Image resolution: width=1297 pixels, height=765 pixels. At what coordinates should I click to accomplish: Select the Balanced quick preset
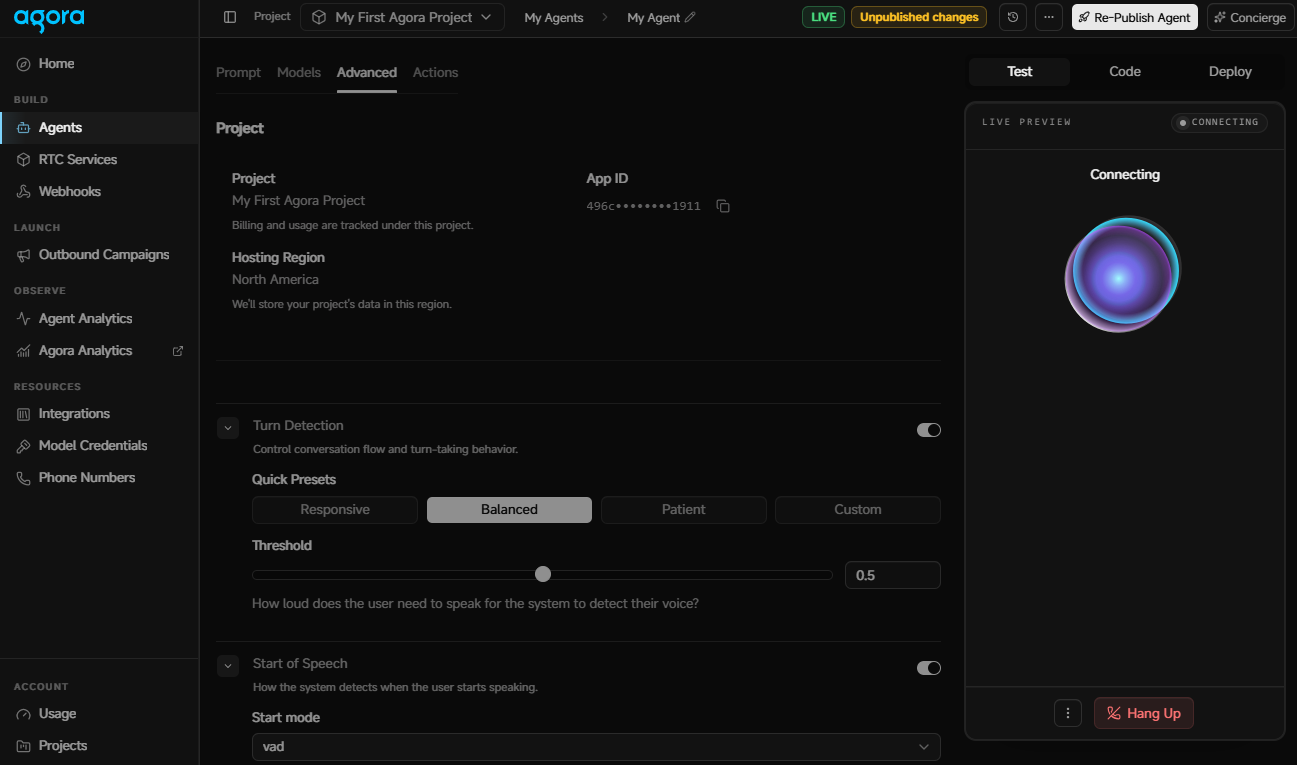[509, 510]
